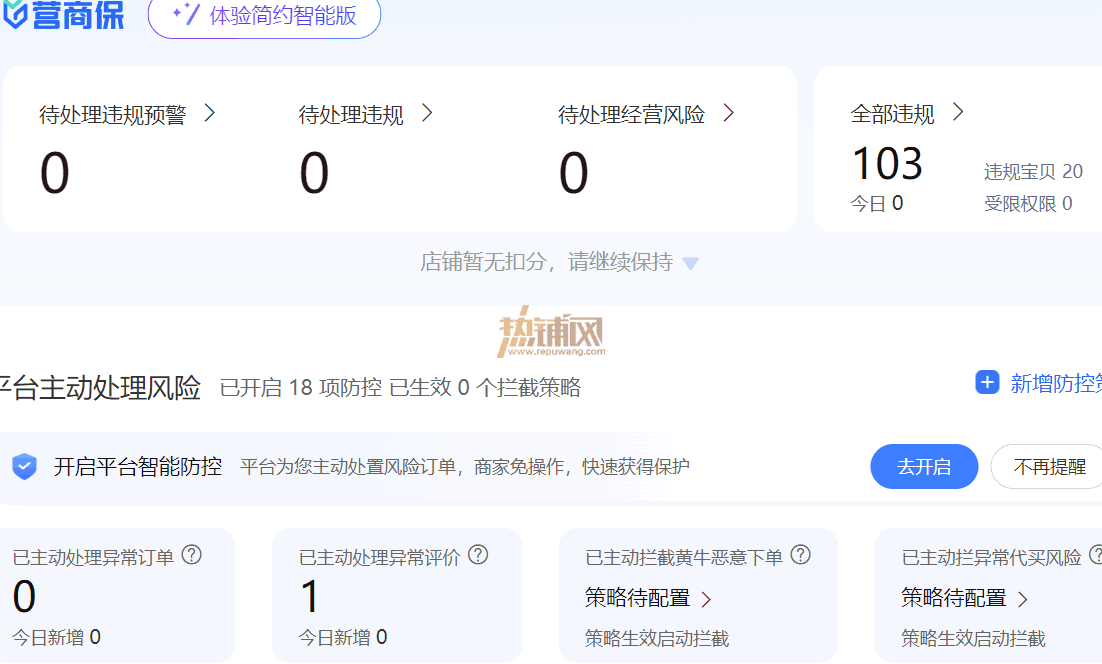
Task: Click the sparkle icon in 体验简约智能版
Action: coord(186,13)
